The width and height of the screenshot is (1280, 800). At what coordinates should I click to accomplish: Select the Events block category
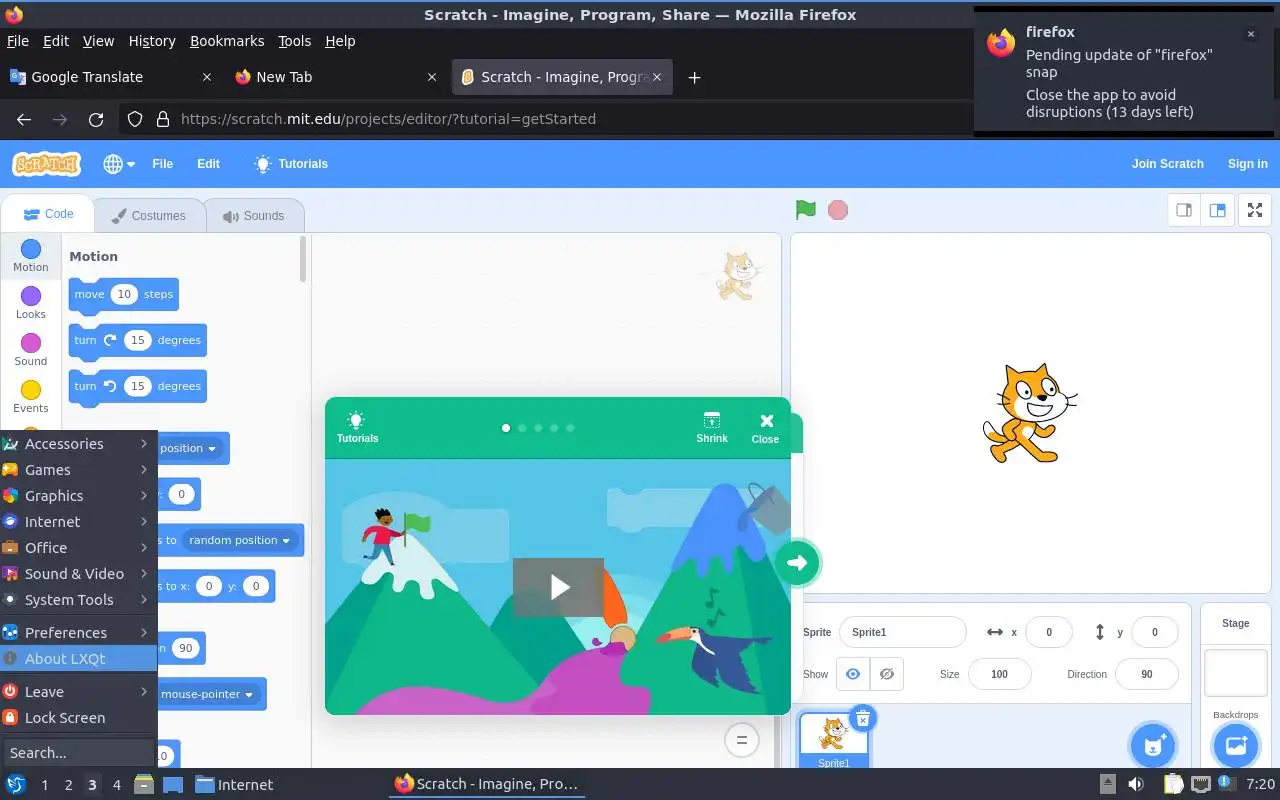30,397
